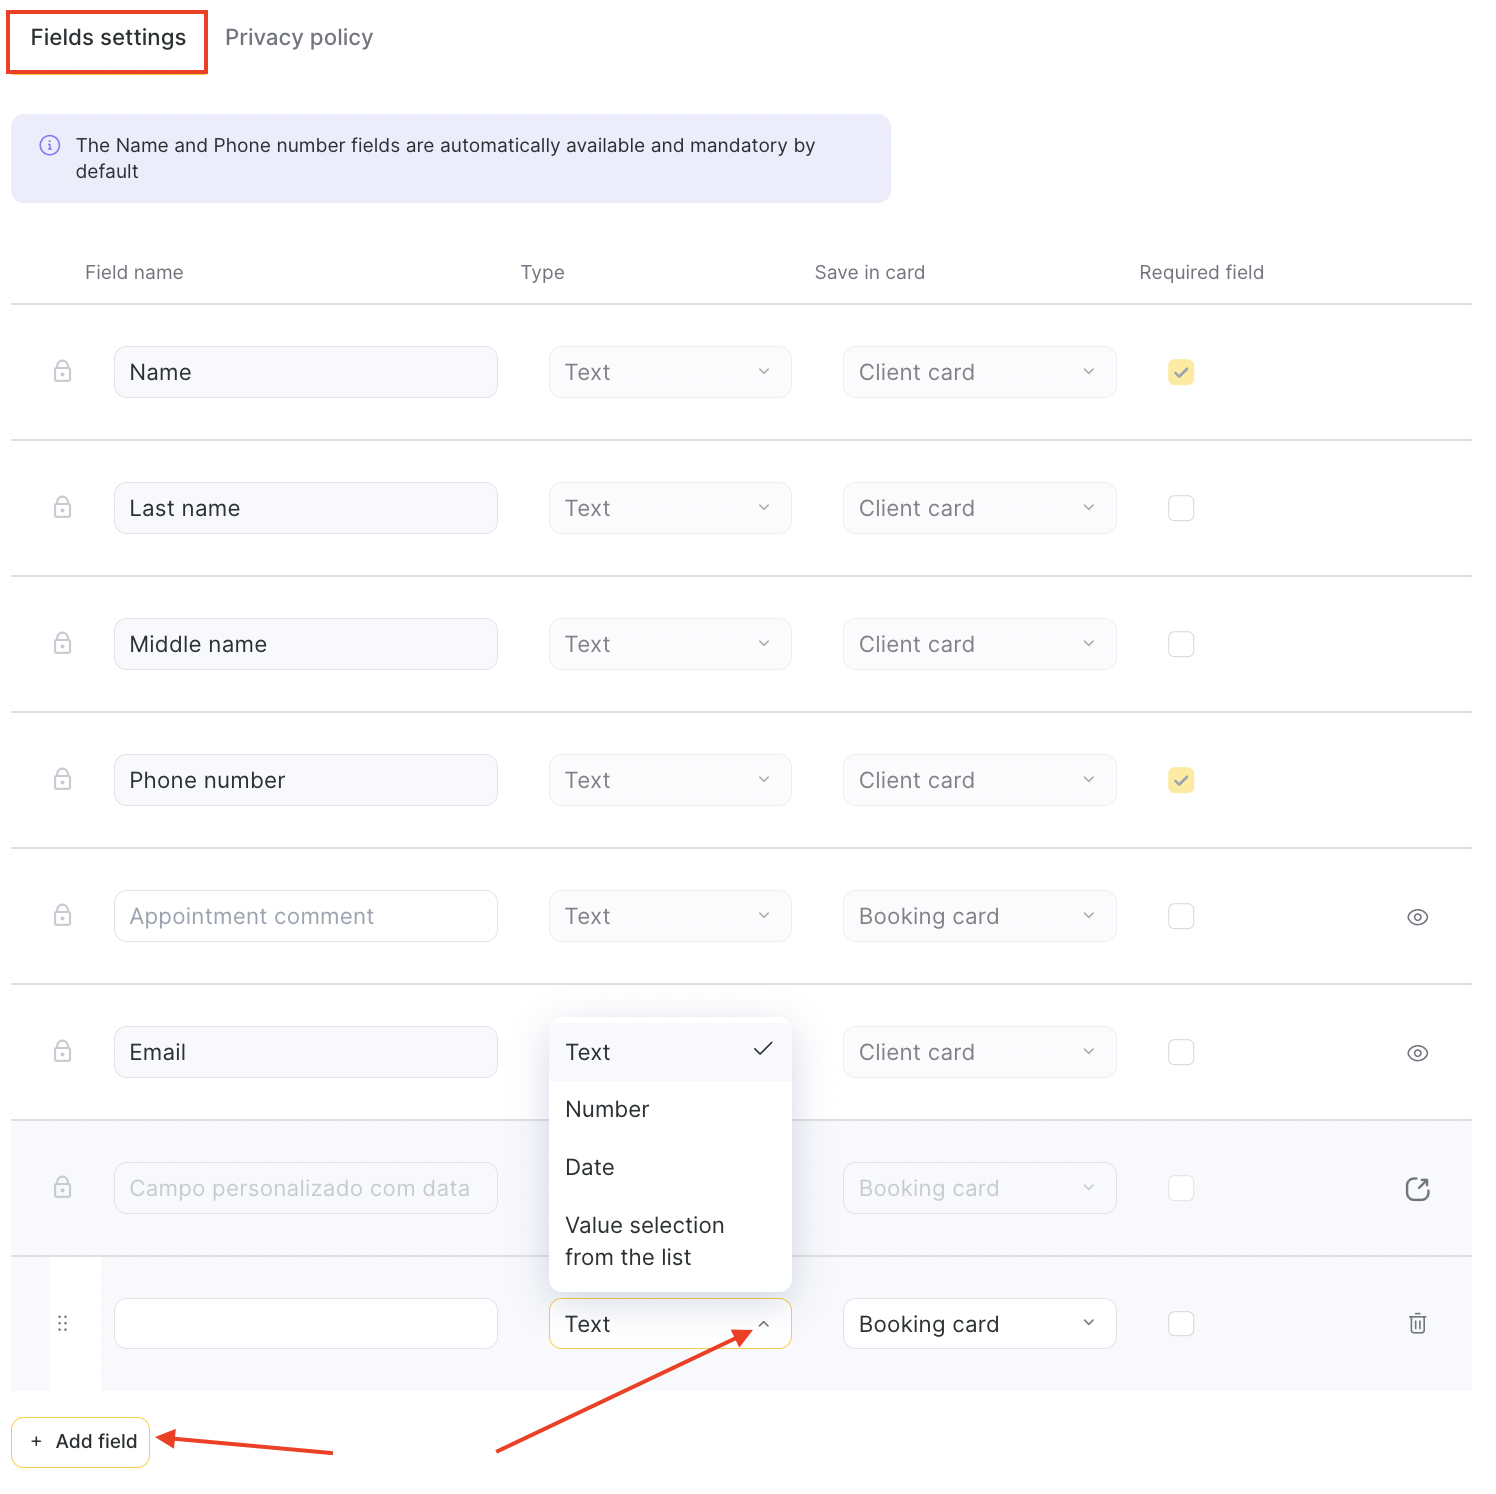Screen dimensions: 1496x1494
Task: Click the empty field name input box
Action: click(305, 1324)
